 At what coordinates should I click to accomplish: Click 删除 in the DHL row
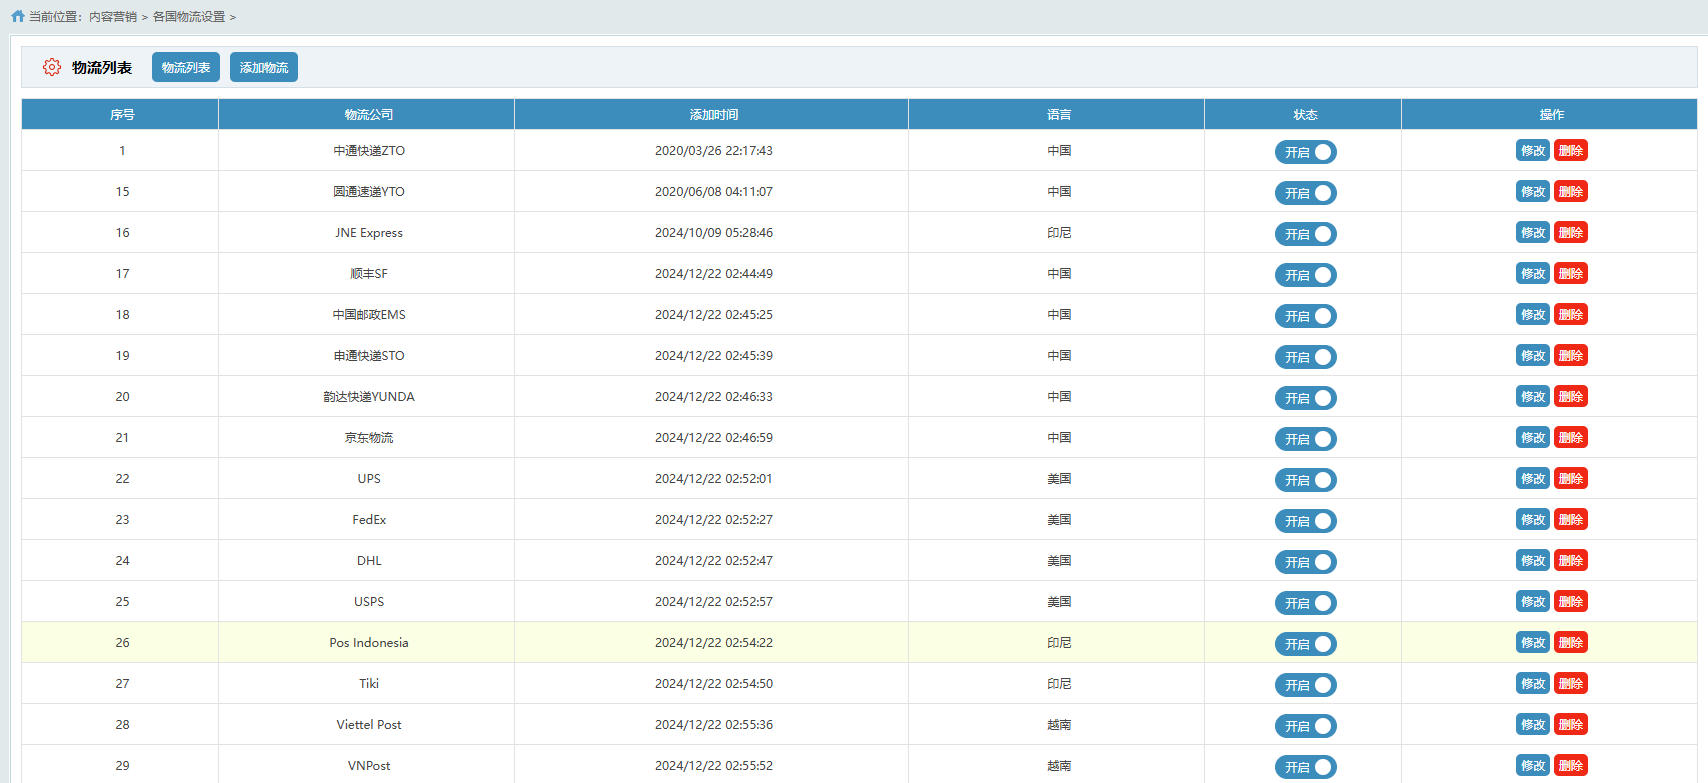click(x=1571, y=561)
